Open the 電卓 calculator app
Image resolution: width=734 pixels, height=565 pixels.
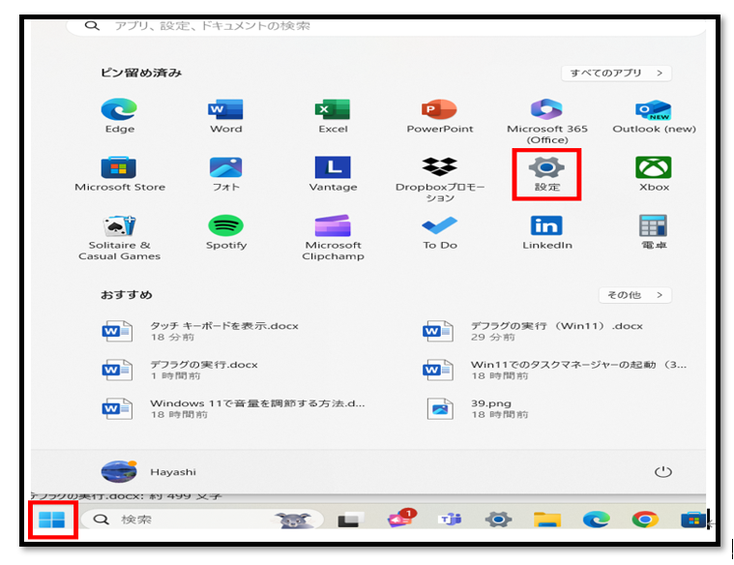[653, 232]
